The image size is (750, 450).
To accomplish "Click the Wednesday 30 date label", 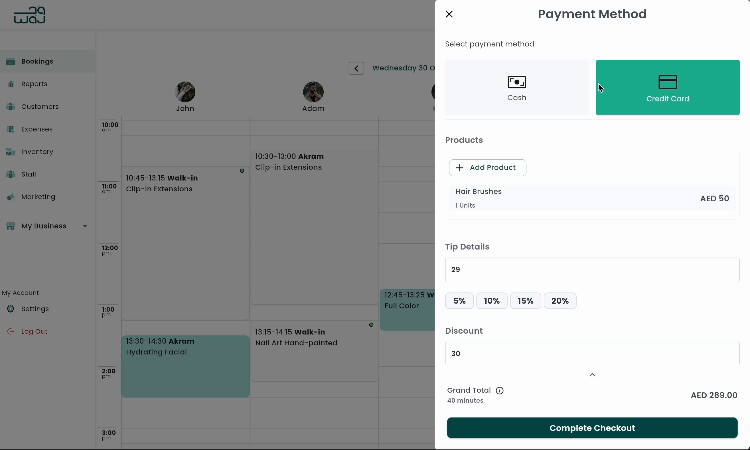I will (x=403, y=68).
